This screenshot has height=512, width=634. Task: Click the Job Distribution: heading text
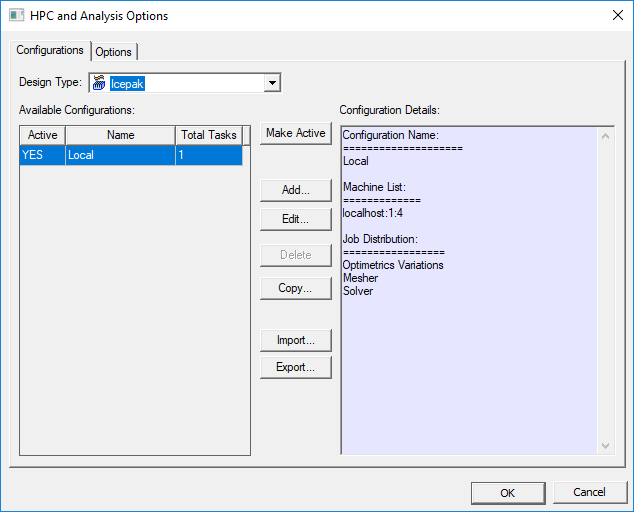pos(380,239)
